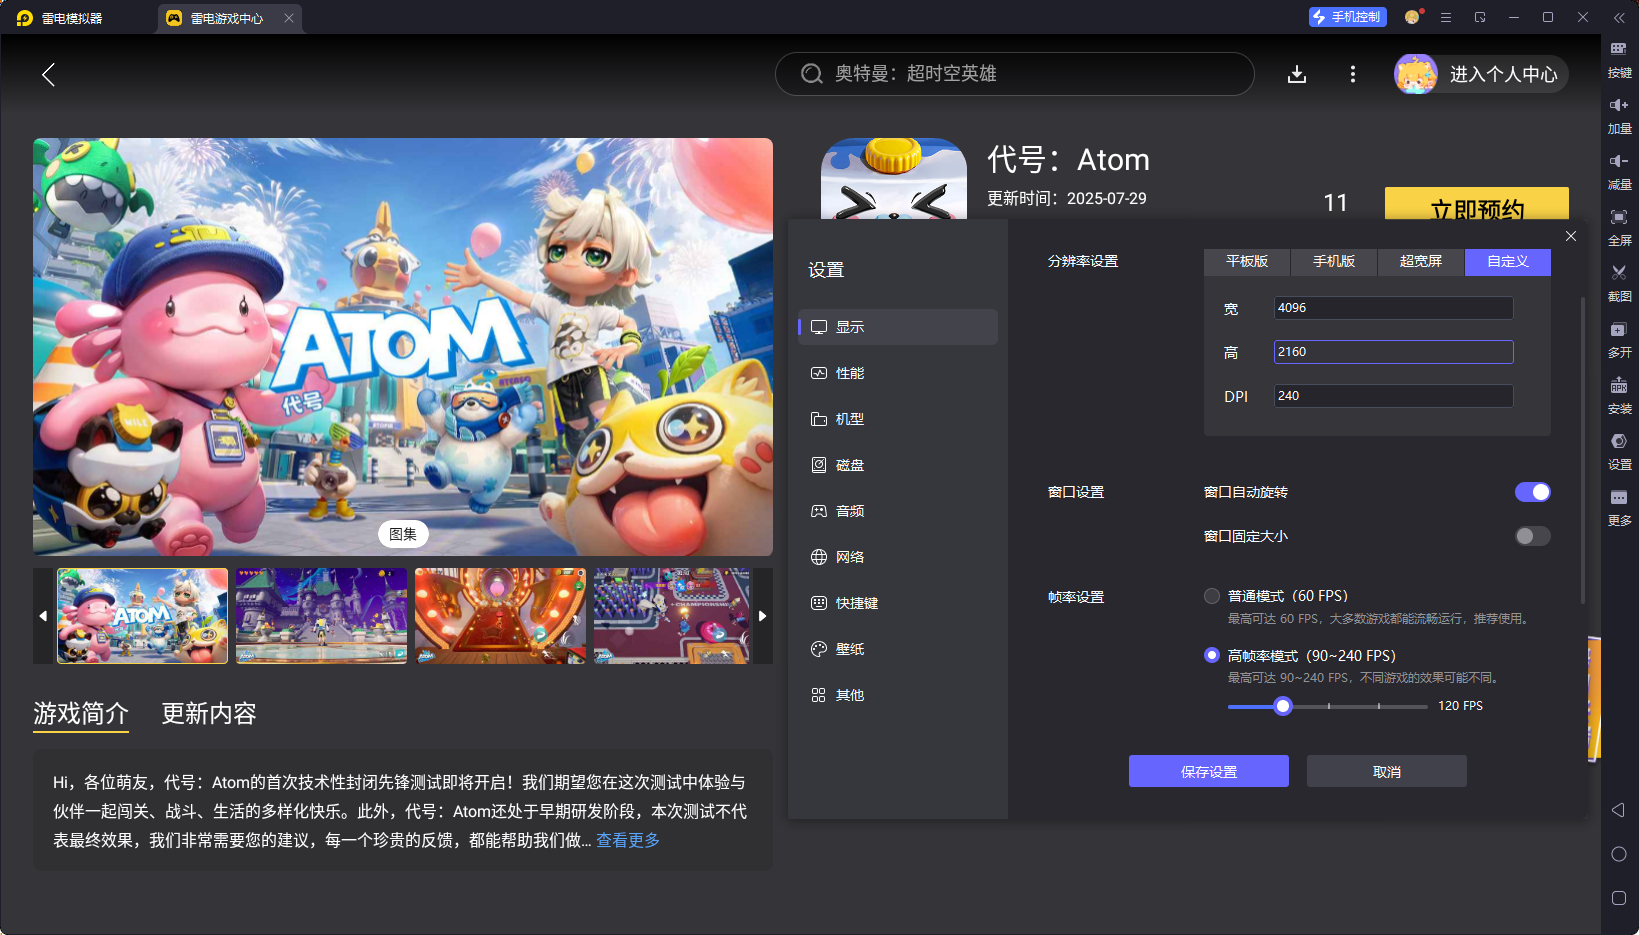Viewport: 1639px width, 935px height.
Task: Tap Android back triangle button
Action: click(1618, 810)
